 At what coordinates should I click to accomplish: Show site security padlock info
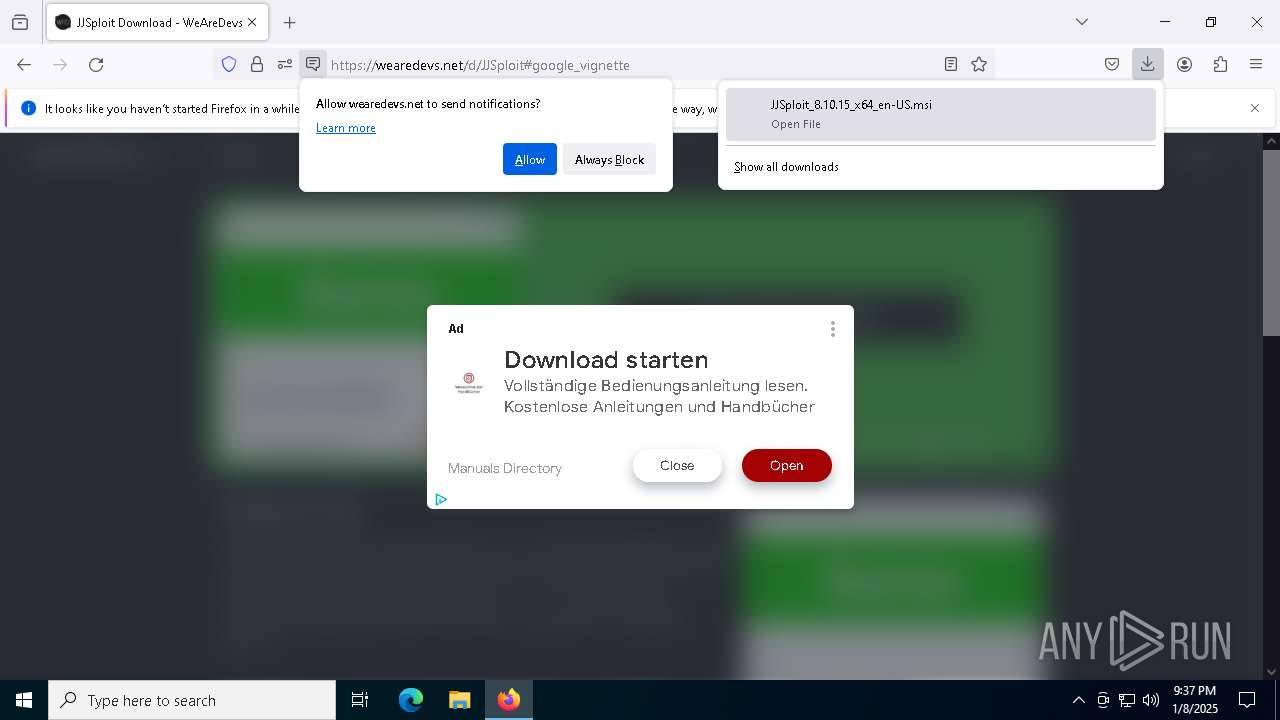click(257, 64)
